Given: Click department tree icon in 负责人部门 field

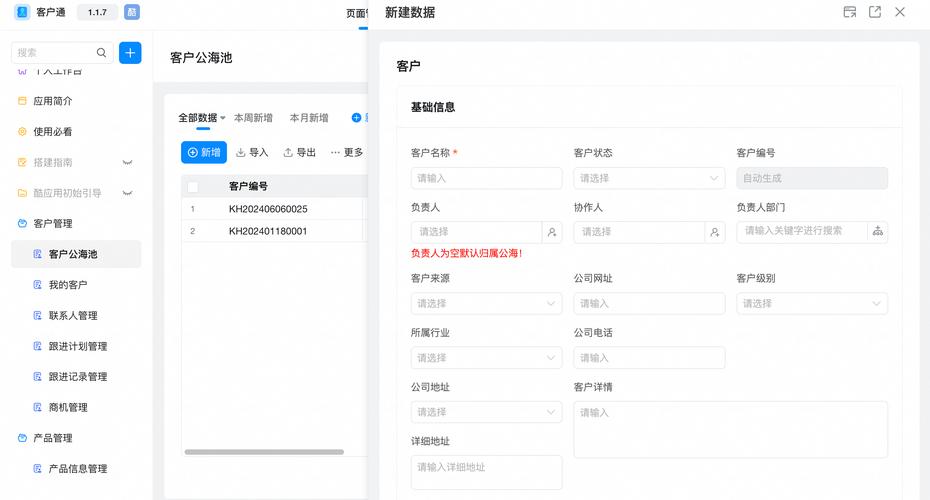Looking at the screenshot, I should pos(877,232).
